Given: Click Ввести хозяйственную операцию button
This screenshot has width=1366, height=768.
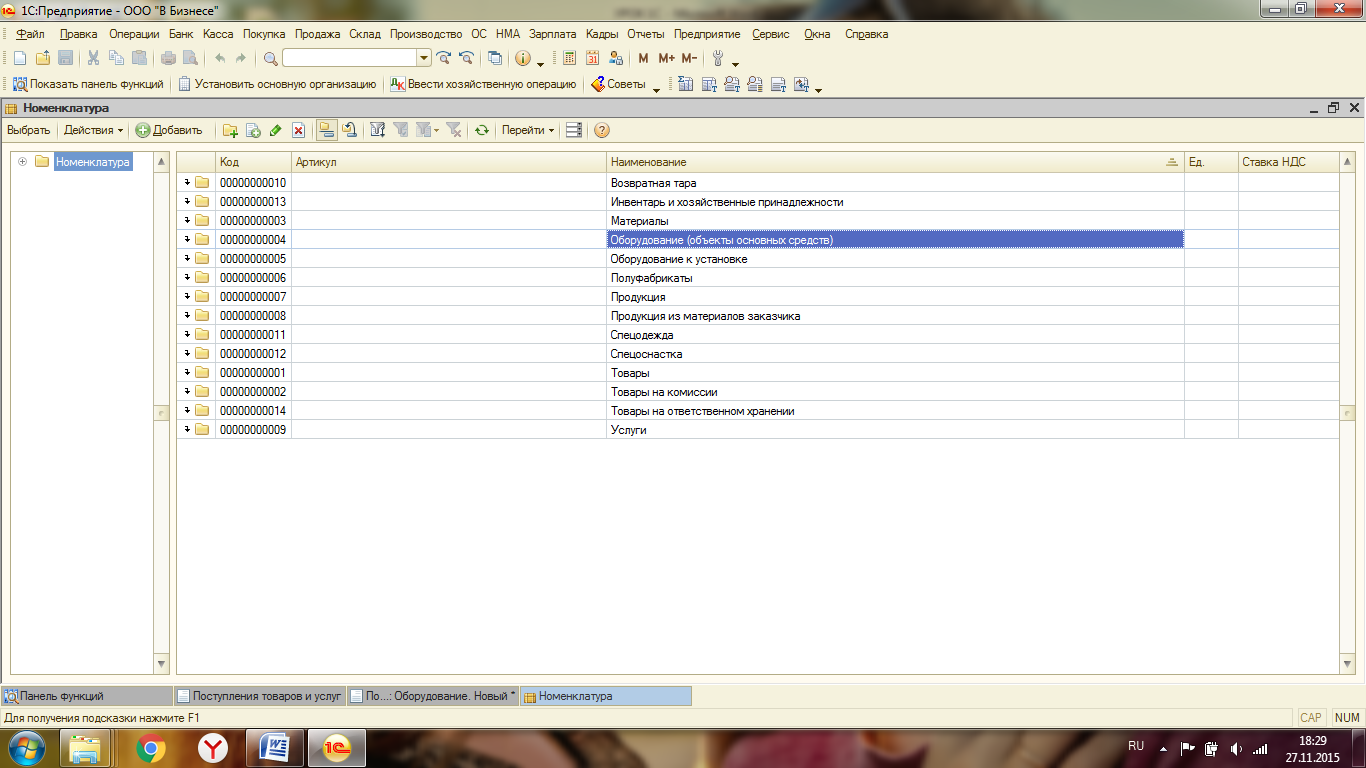Looking at the screenshot, I should coord(483,84).
